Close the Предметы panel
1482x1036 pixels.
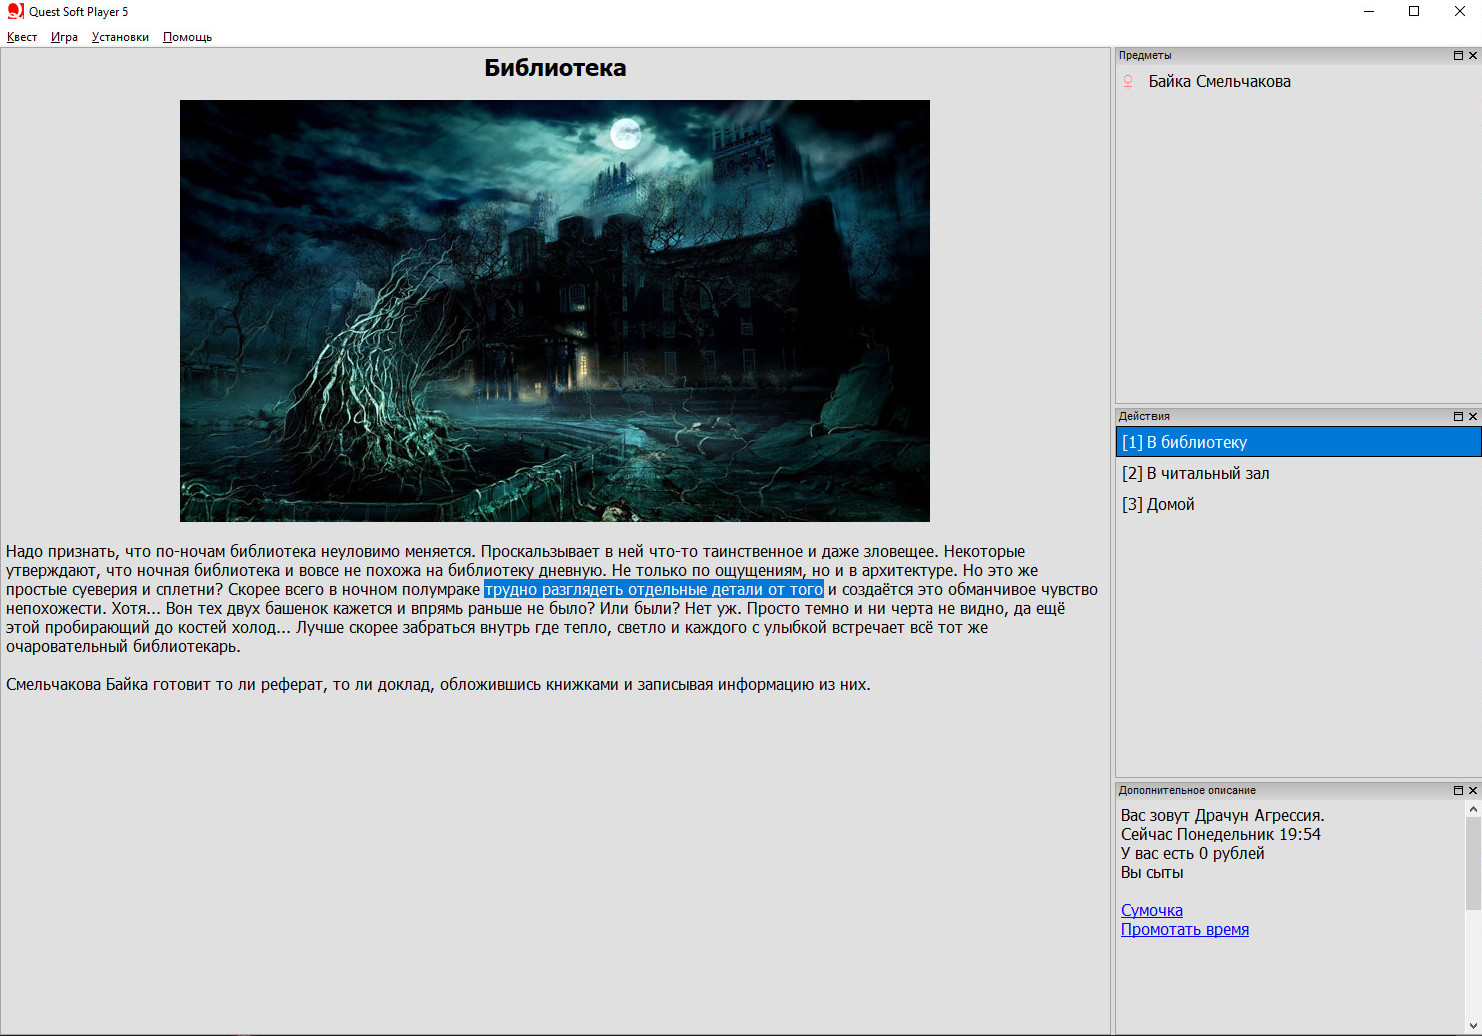[x=1473, y=56]
